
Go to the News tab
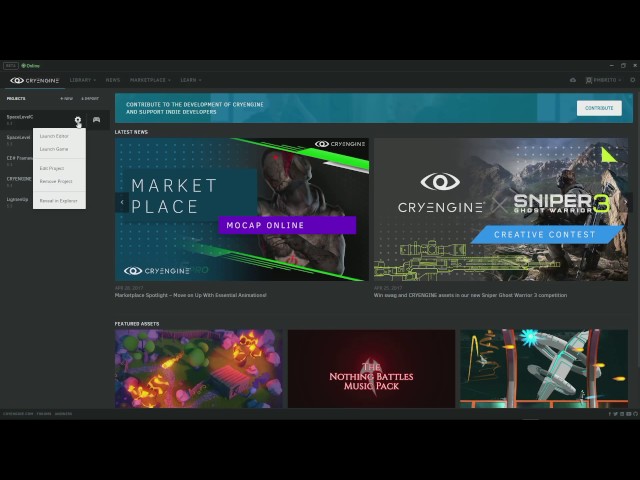click(x=113, y=80)
